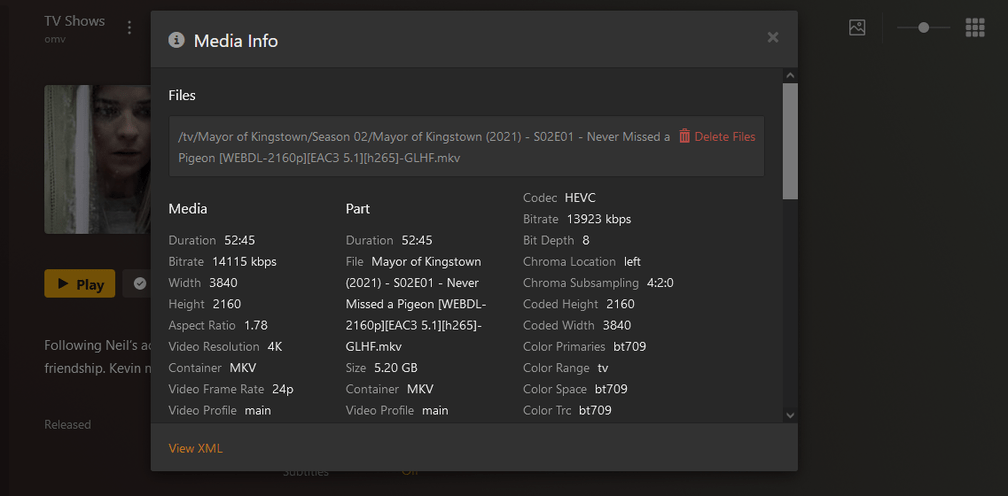Screen dimensions: 1008x496
Task: Click the TV Shows library title
Action: 75,21
